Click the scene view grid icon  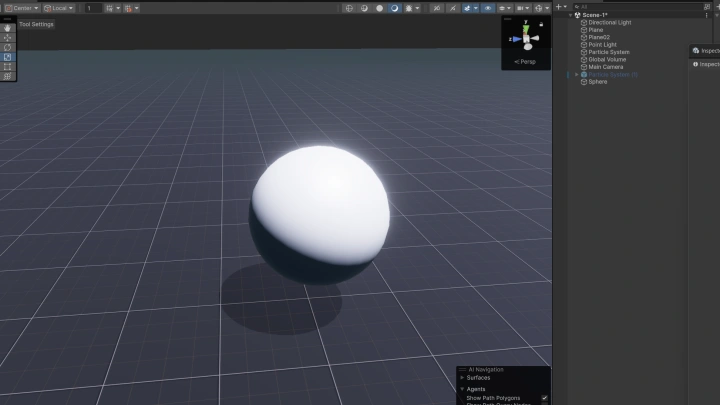[x=502, y=8]
